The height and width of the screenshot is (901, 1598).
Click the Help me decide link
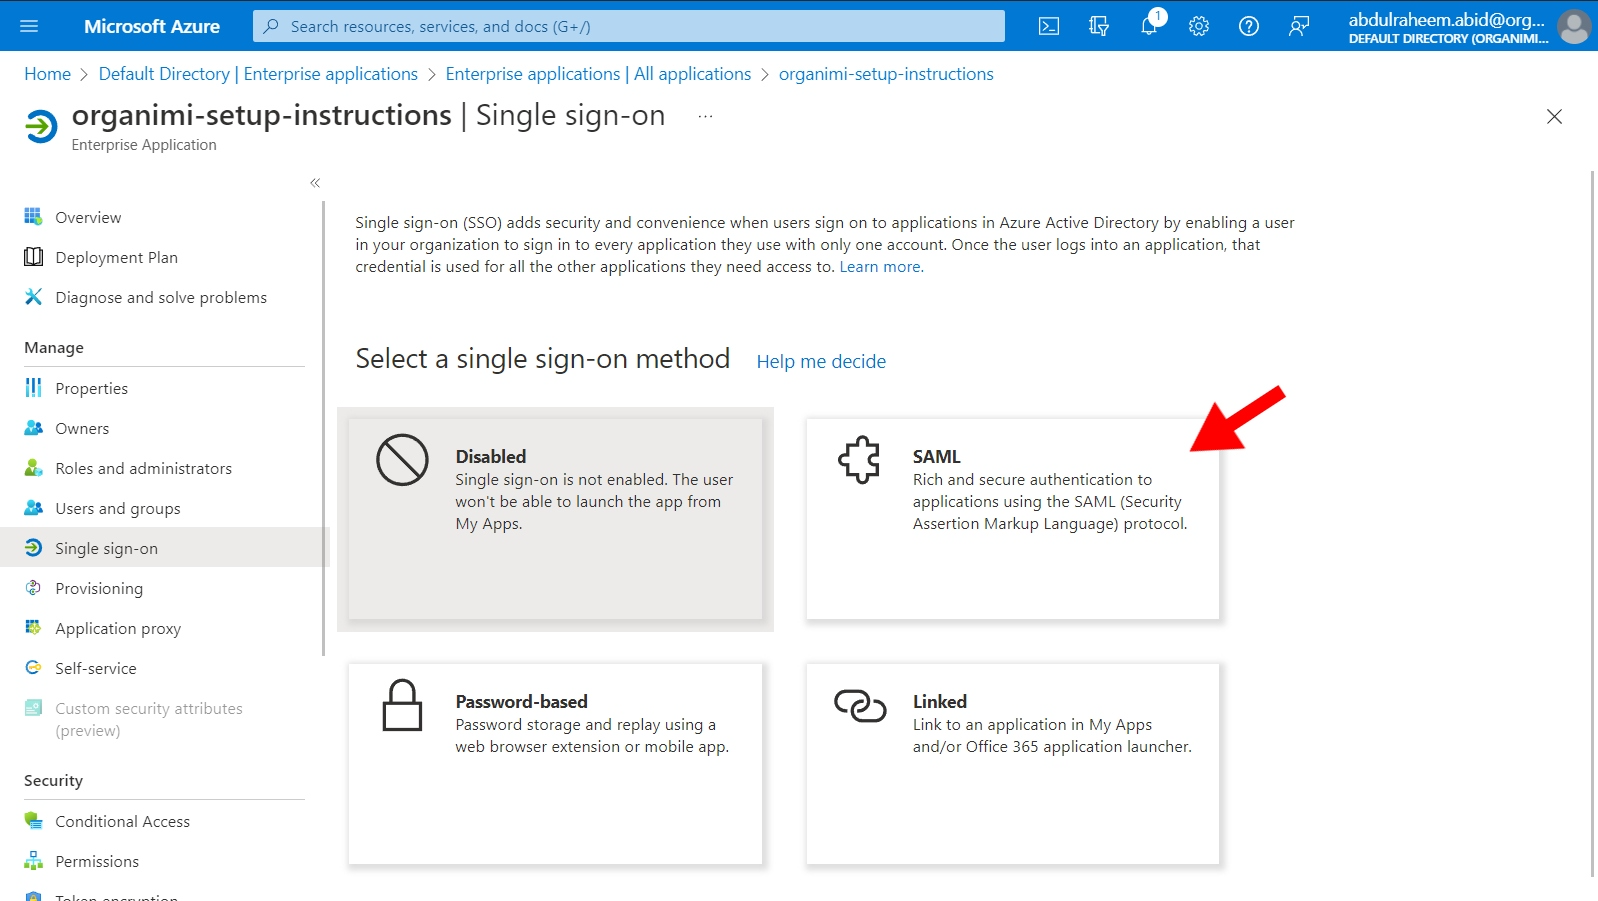(x=821, y=361)
